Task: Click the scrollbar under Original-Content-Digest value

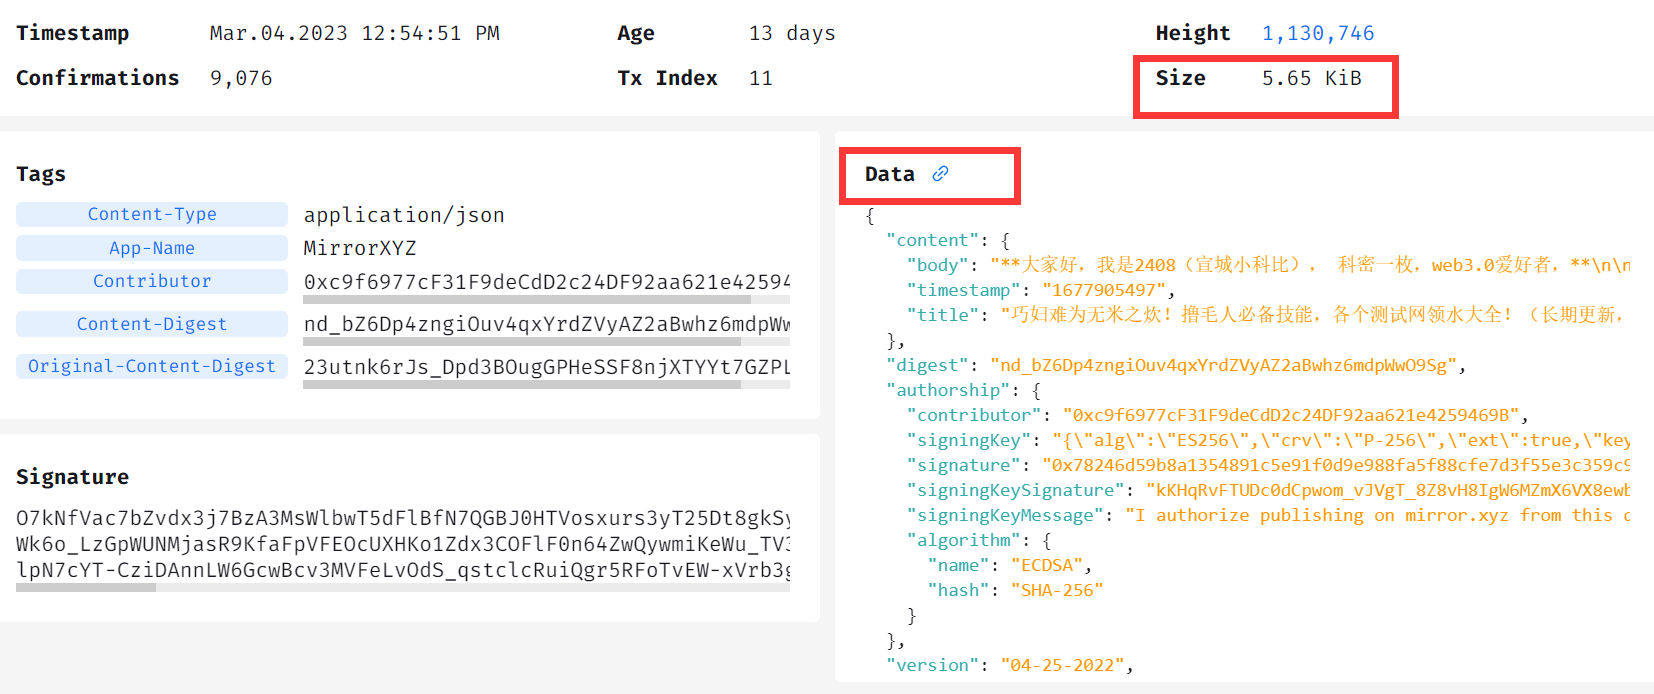Action: pyautogui.click(x=522, y=384)
